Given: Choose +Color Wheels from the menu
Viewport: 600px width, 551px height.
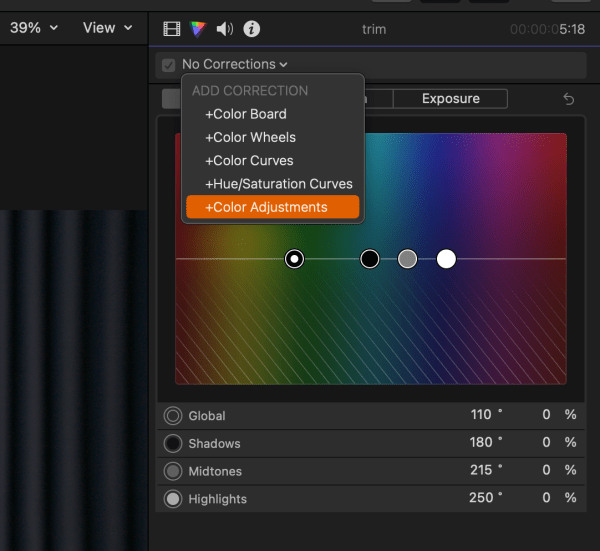Looking at the screenshot, I should [x=250, y=137].
